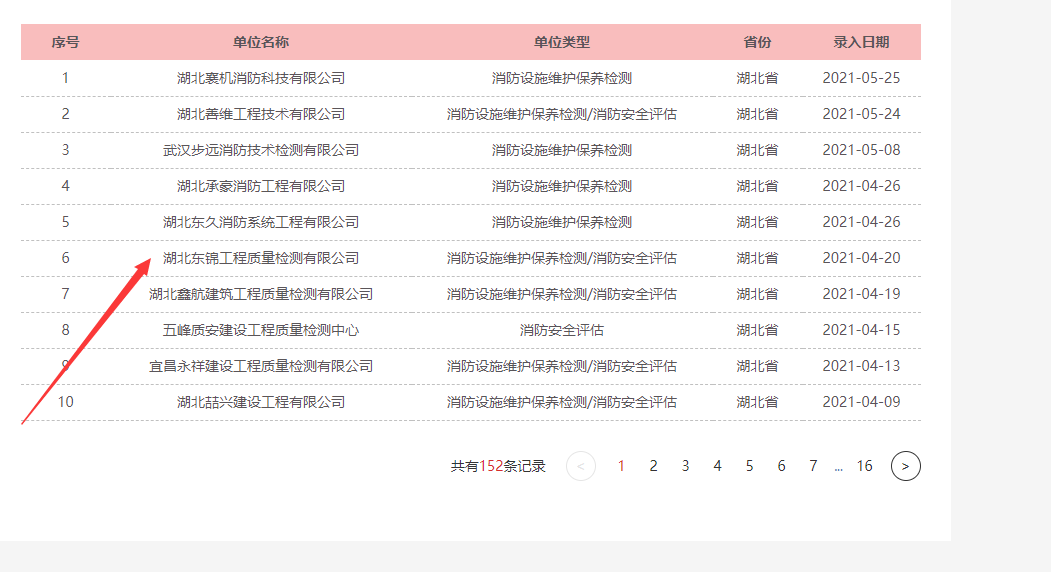Switch to page 7
This screenshot has height=572, width=1051.
click(813, 466)
